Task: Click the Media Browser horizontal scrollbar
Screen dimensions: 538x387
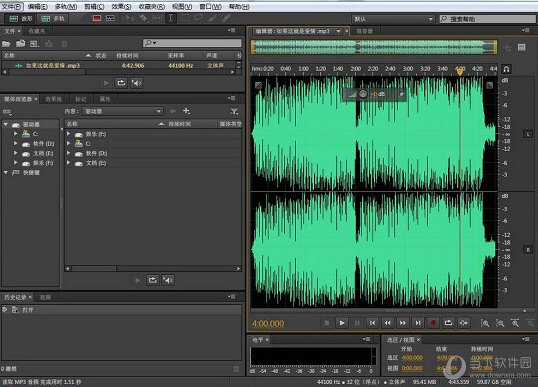Action: (153, 268)
